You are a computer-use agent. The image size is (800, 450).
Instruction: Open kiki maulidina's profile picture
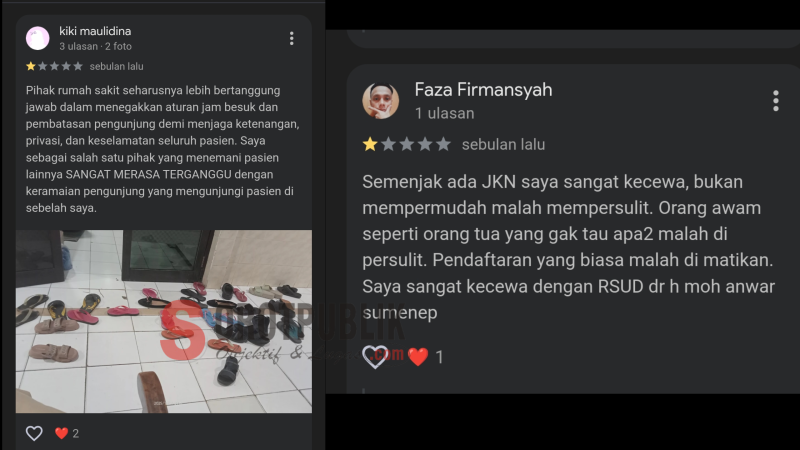(37, 38)
